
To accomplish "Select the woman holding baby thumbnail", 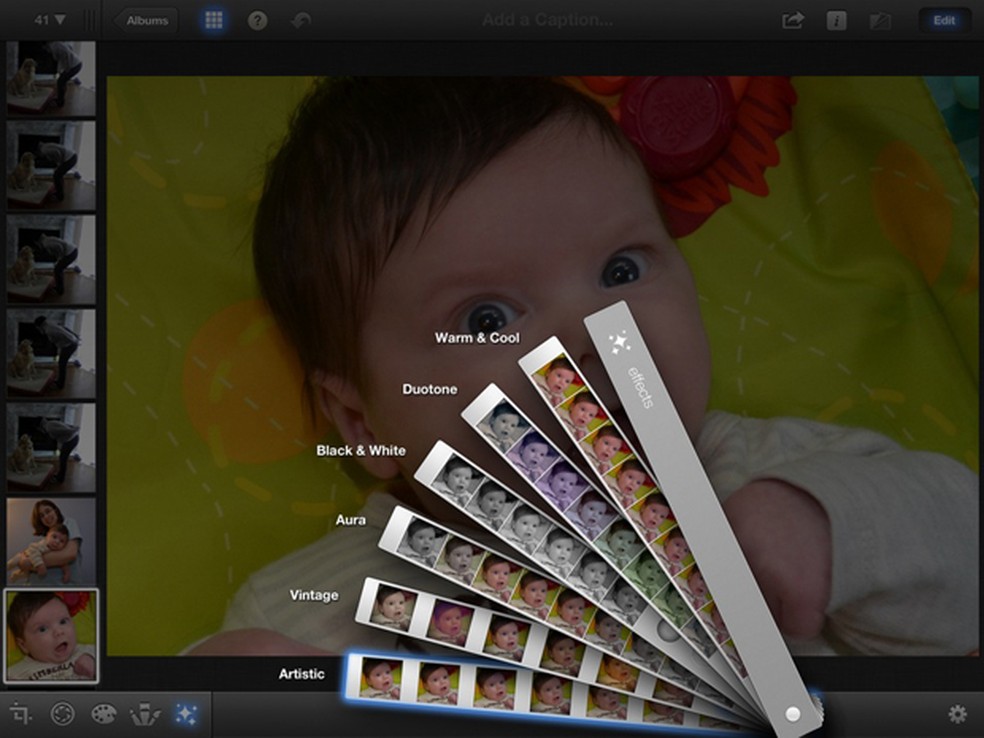I will click(51, 540).
